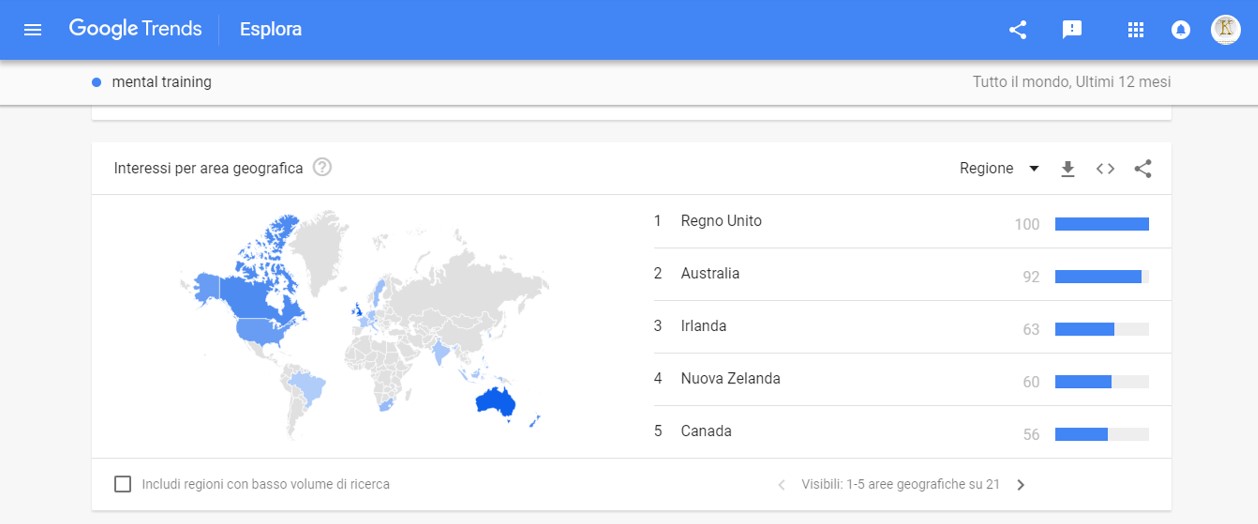Open the send feedback icon
1258x524 pixels.
pos(1072,30)
